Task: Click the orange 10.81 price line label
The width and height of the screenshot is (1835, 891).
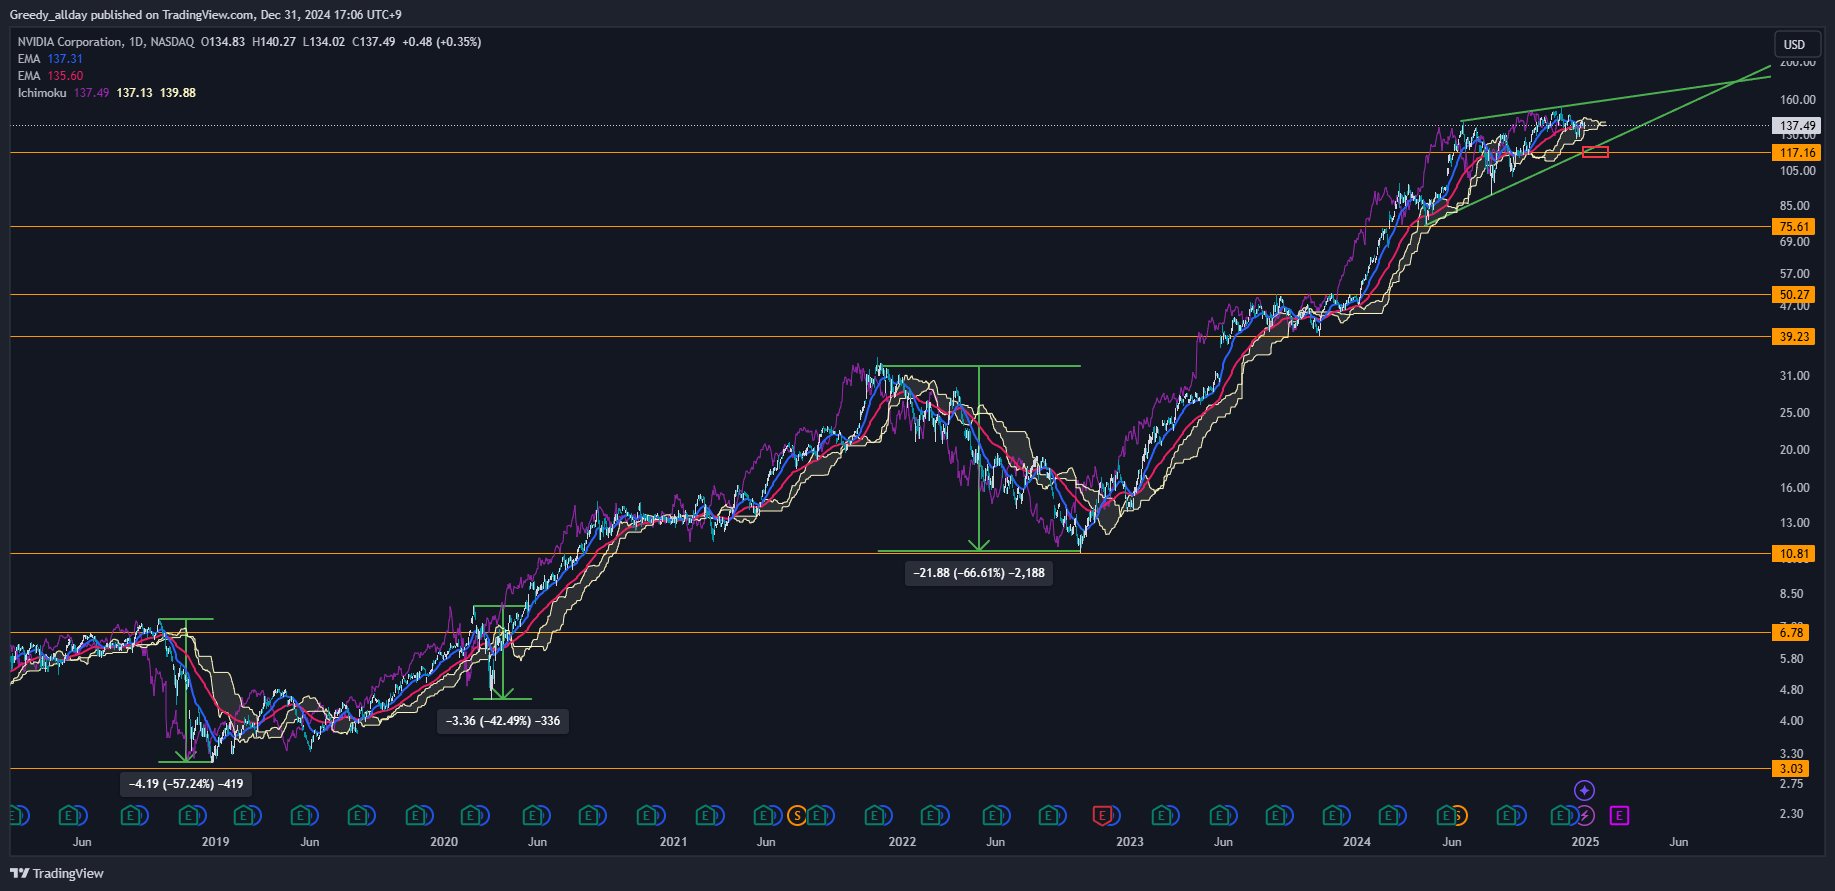Action: click(x=1794, y=554)
